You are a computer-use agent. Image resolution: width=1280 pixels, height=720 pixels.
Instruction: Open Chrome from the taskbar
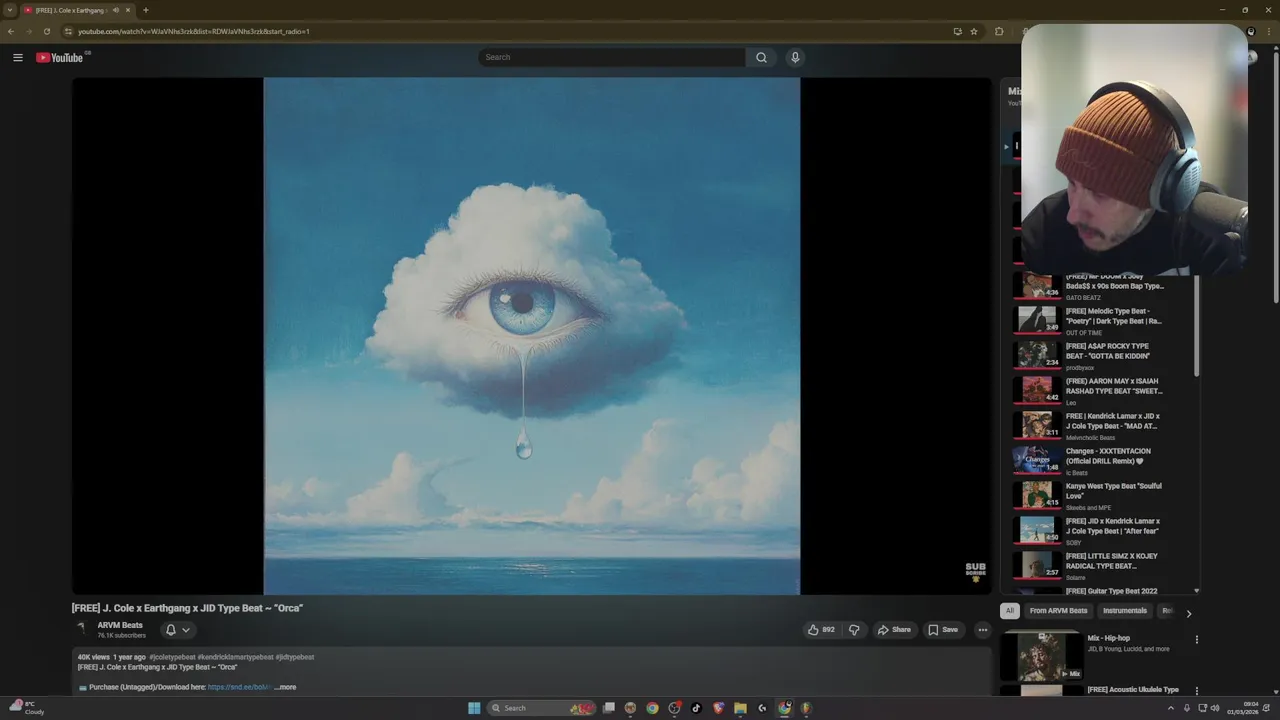tap(652, 708)
